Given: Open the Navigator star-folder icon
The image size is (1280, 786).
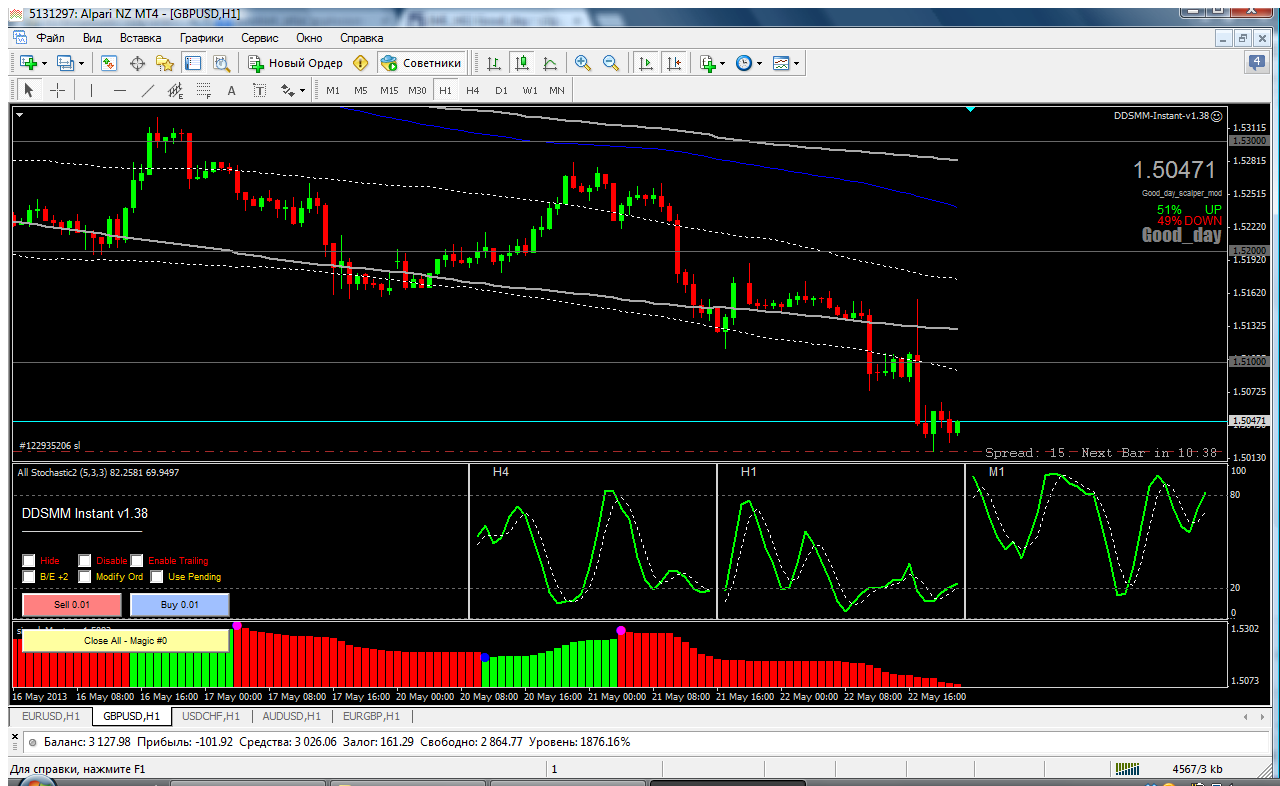Looking at the screenshot, I should point(165,63).
